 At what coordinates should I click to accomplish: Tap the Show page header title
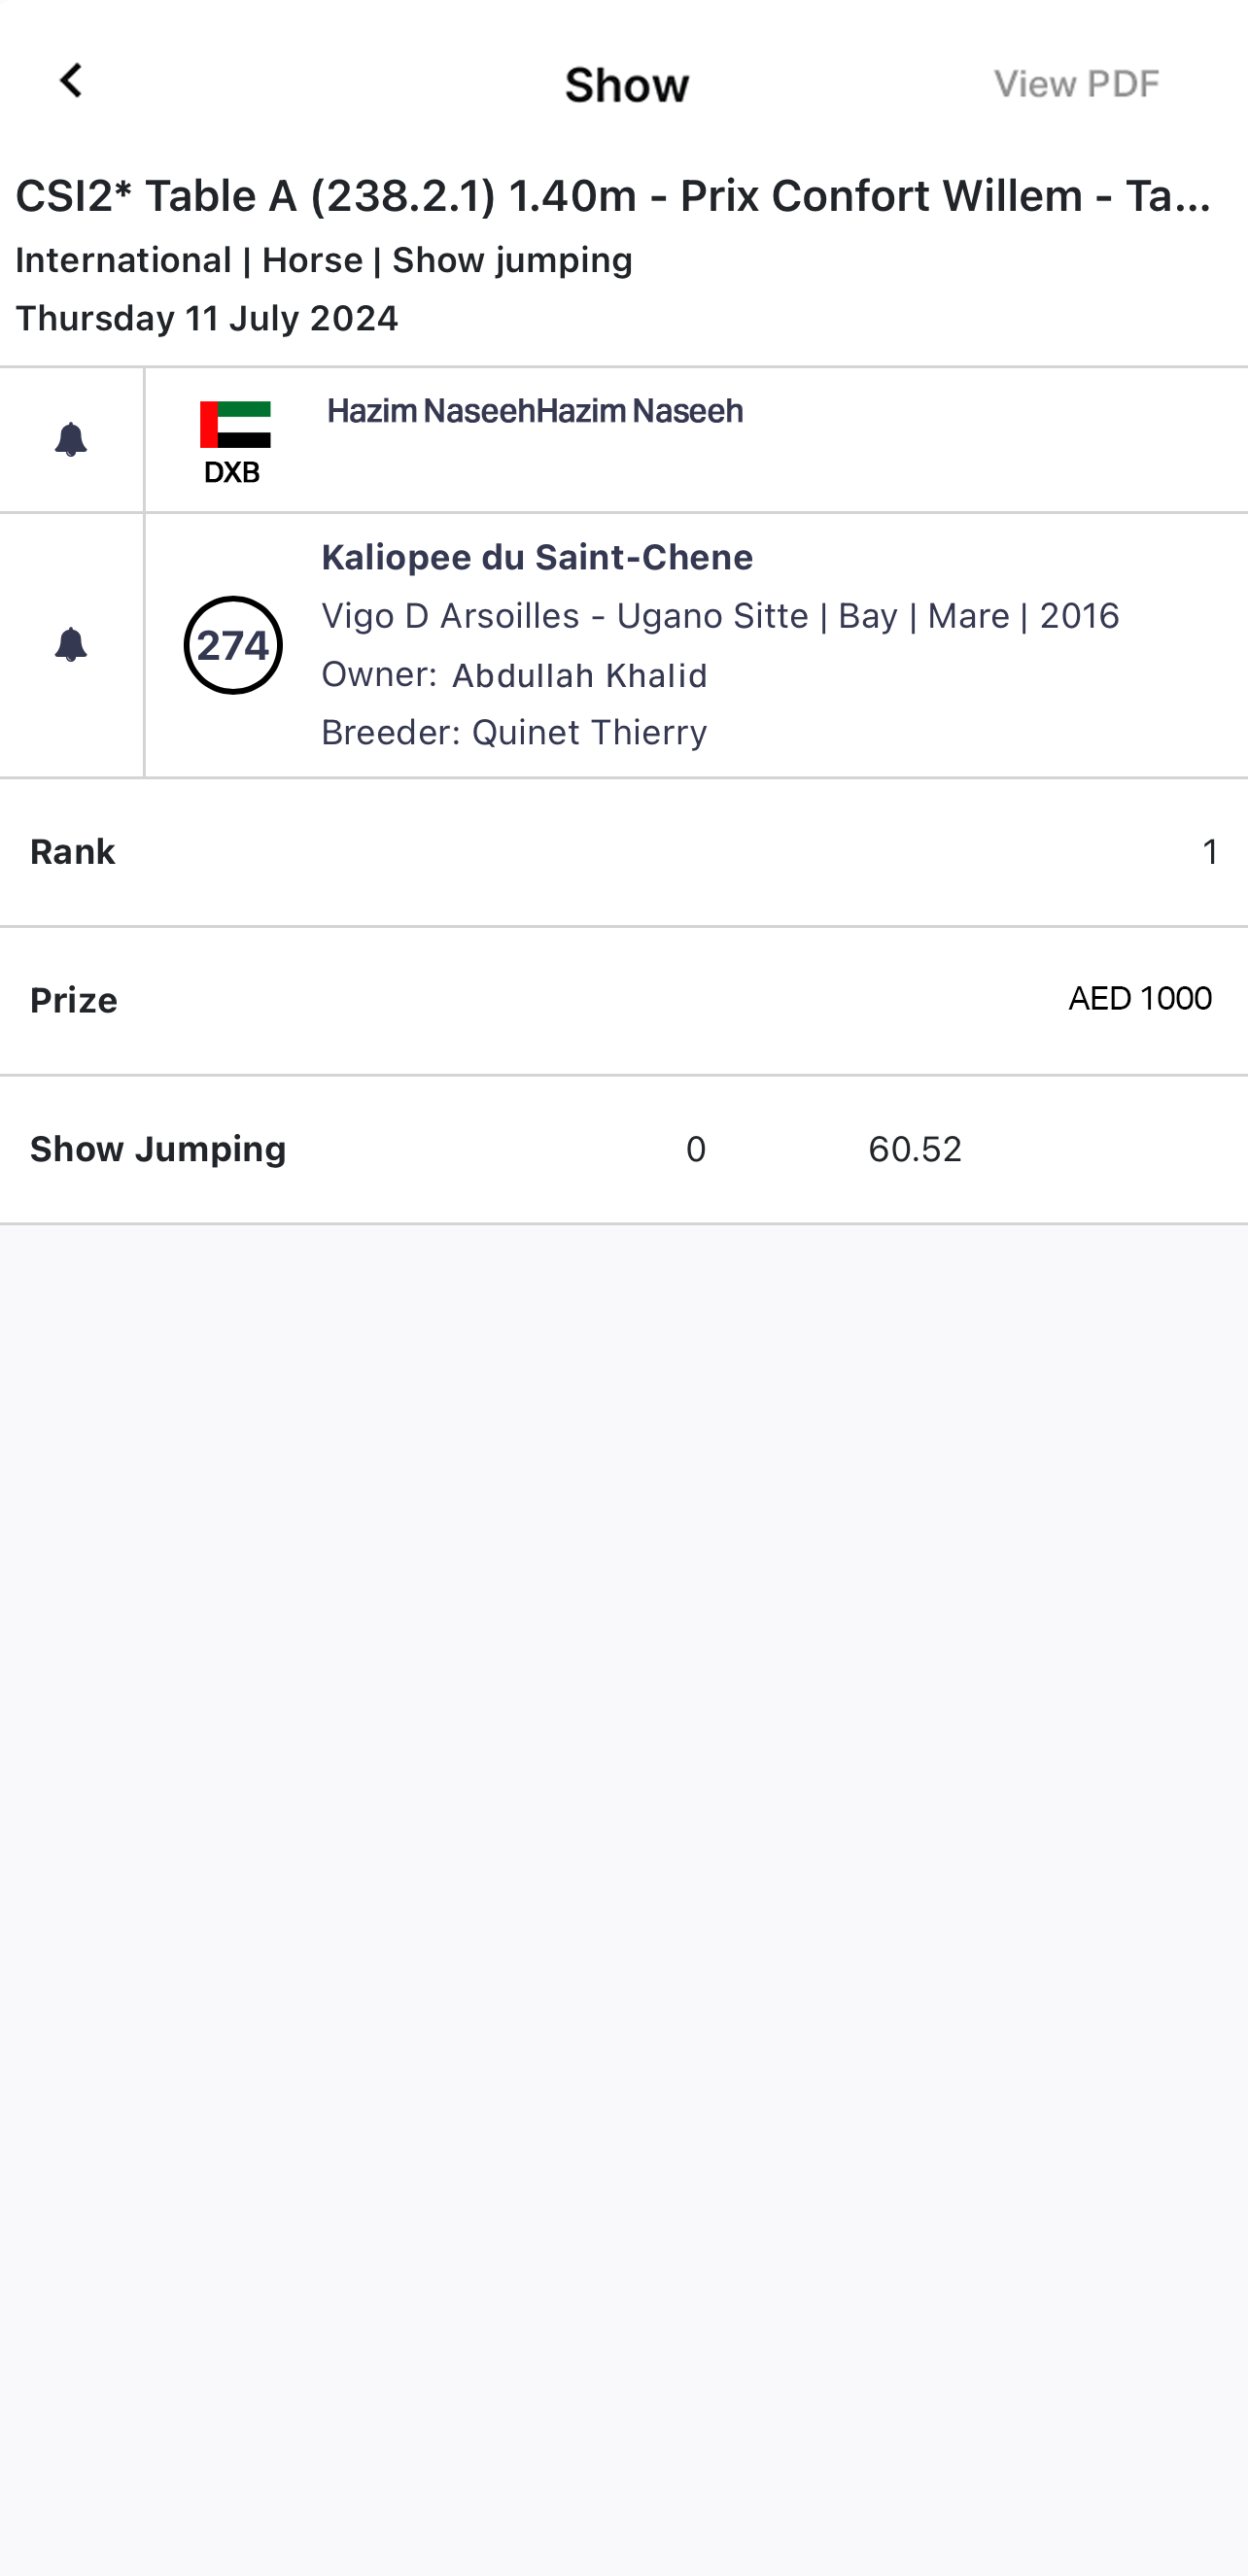tap(627, 84)
